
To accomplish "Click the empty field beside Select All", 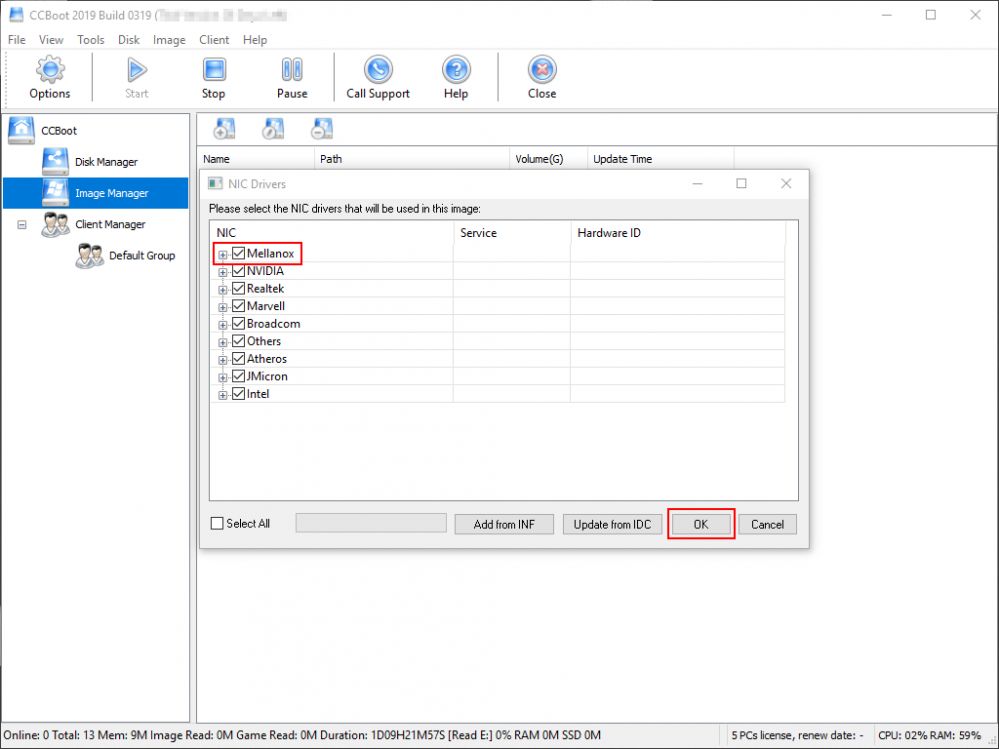I will [x=371, y=524].
